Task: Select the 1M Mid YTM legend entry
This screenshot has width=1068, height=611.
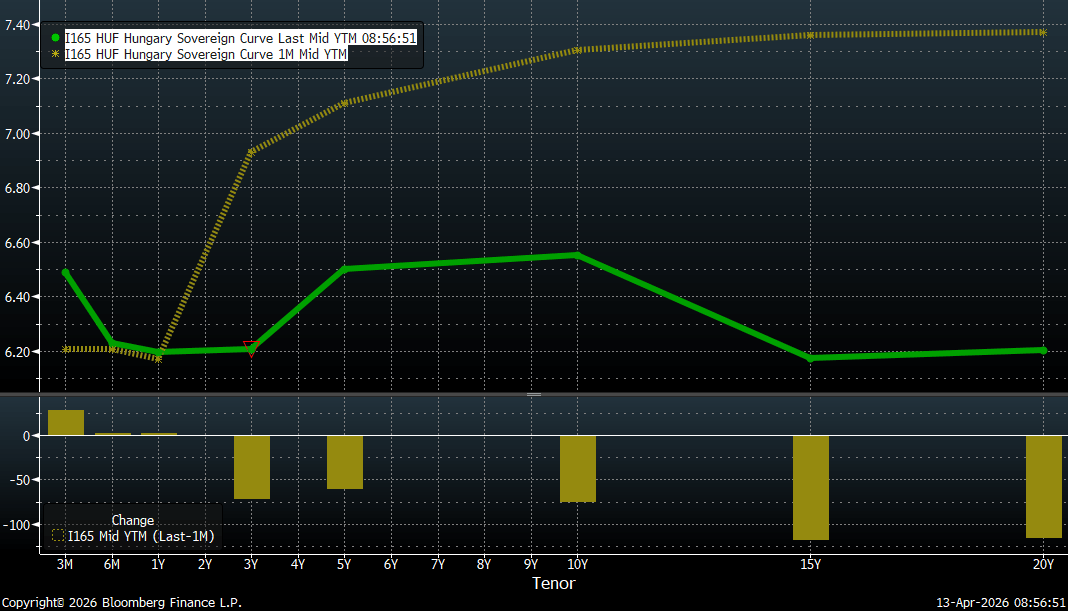Action: pos(206,55)
